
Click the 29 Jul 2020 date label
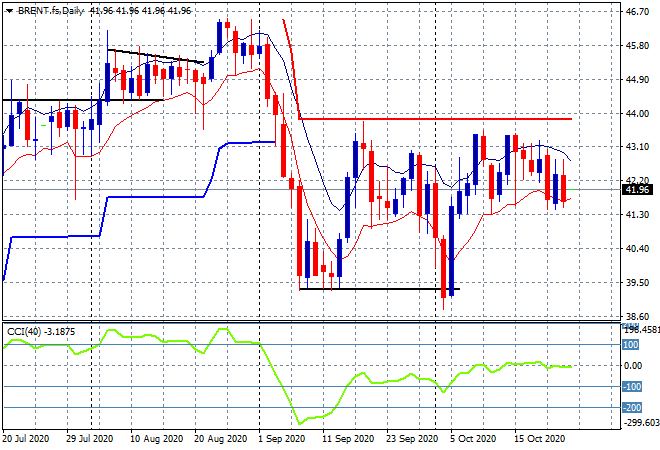(x=89, y=439)
